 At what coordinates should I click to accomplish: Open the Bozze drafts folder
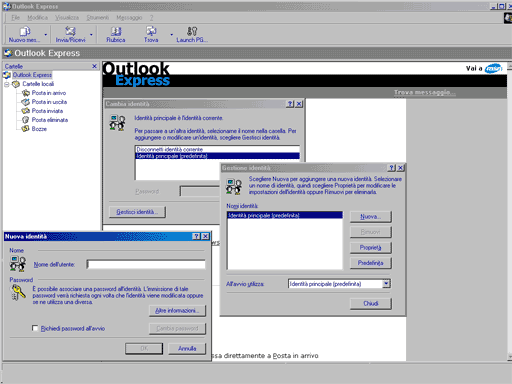point(34,129)
